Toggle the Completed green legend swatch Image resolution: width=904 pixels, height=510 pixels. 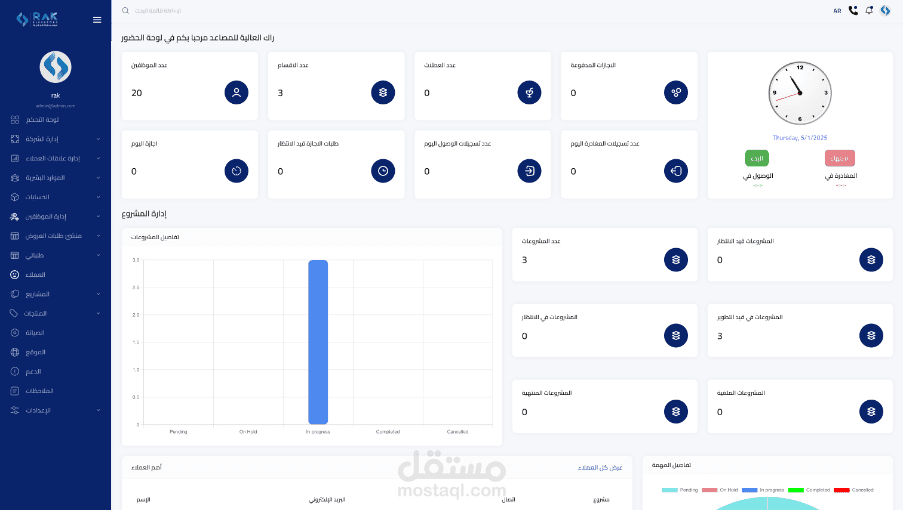(796, 490)
